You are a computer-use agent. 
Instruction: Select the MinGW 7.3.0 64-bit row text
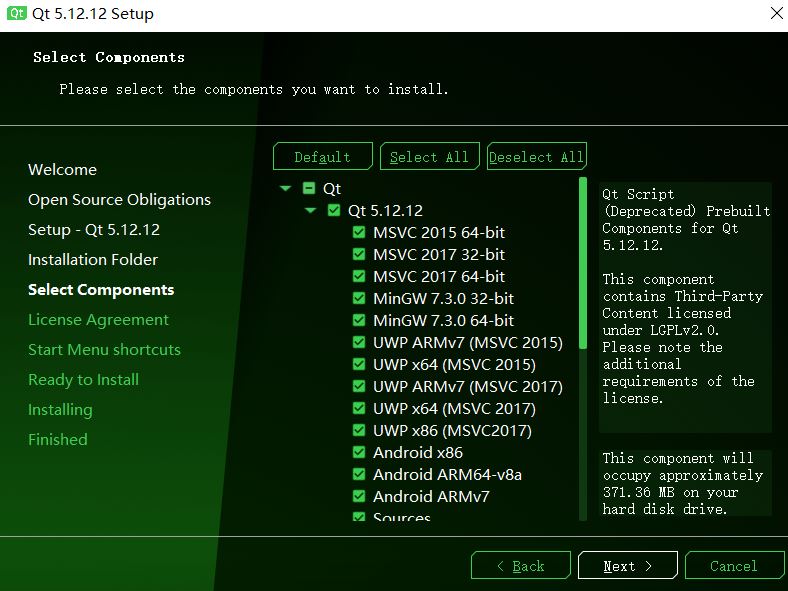click(443, 320)
